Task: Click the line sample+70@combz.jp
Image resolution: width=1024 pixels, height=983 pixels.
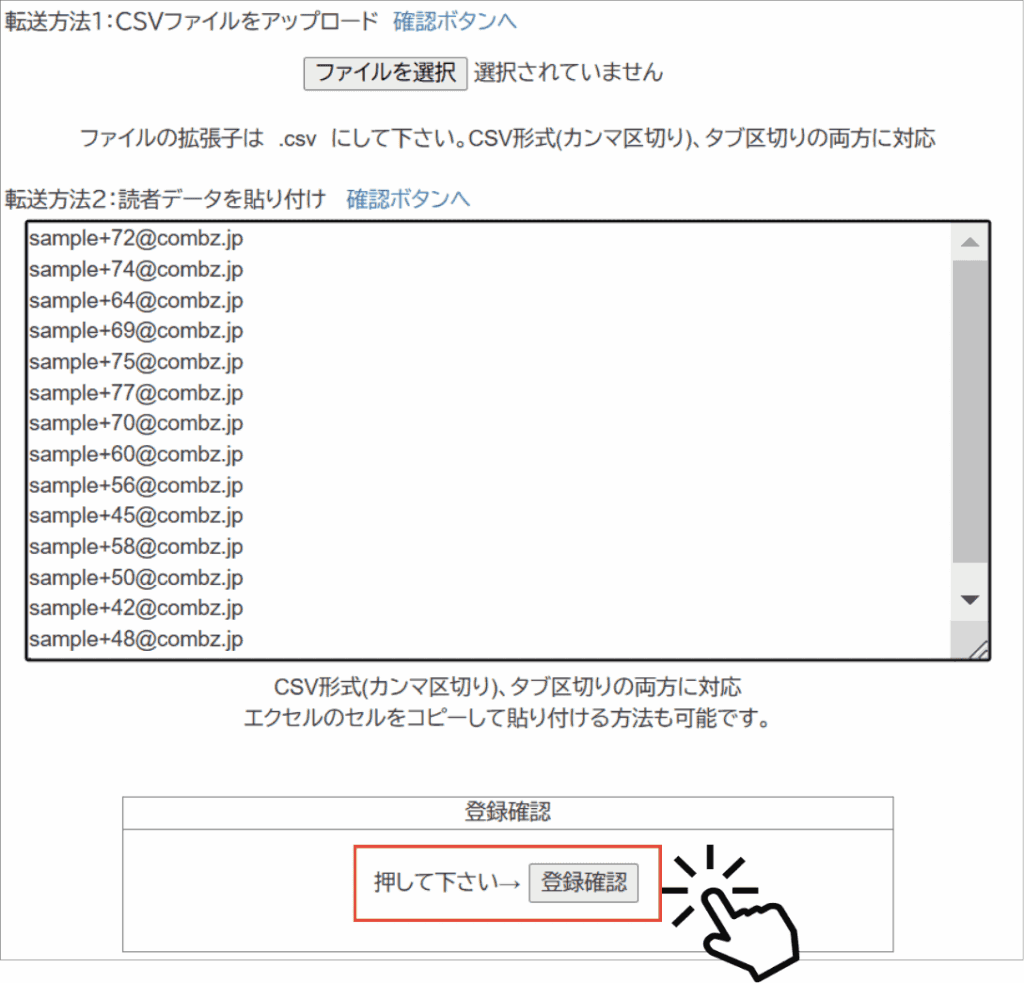Action: 136,423
